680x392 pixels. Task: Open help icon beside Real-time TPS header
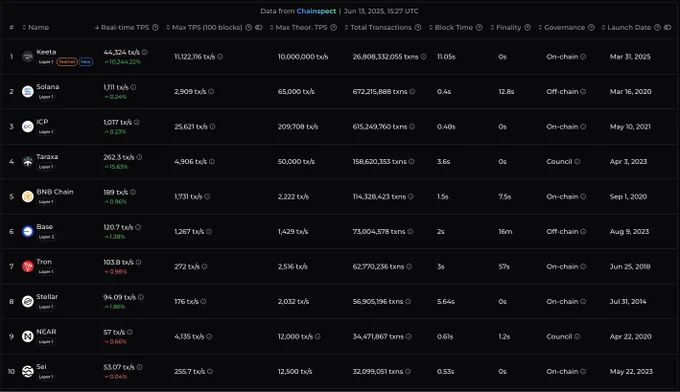point(155,27)
